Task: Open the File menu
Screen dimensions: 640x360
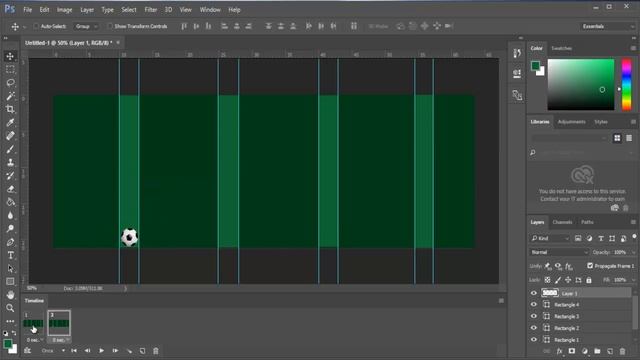Action: [27, 10]
